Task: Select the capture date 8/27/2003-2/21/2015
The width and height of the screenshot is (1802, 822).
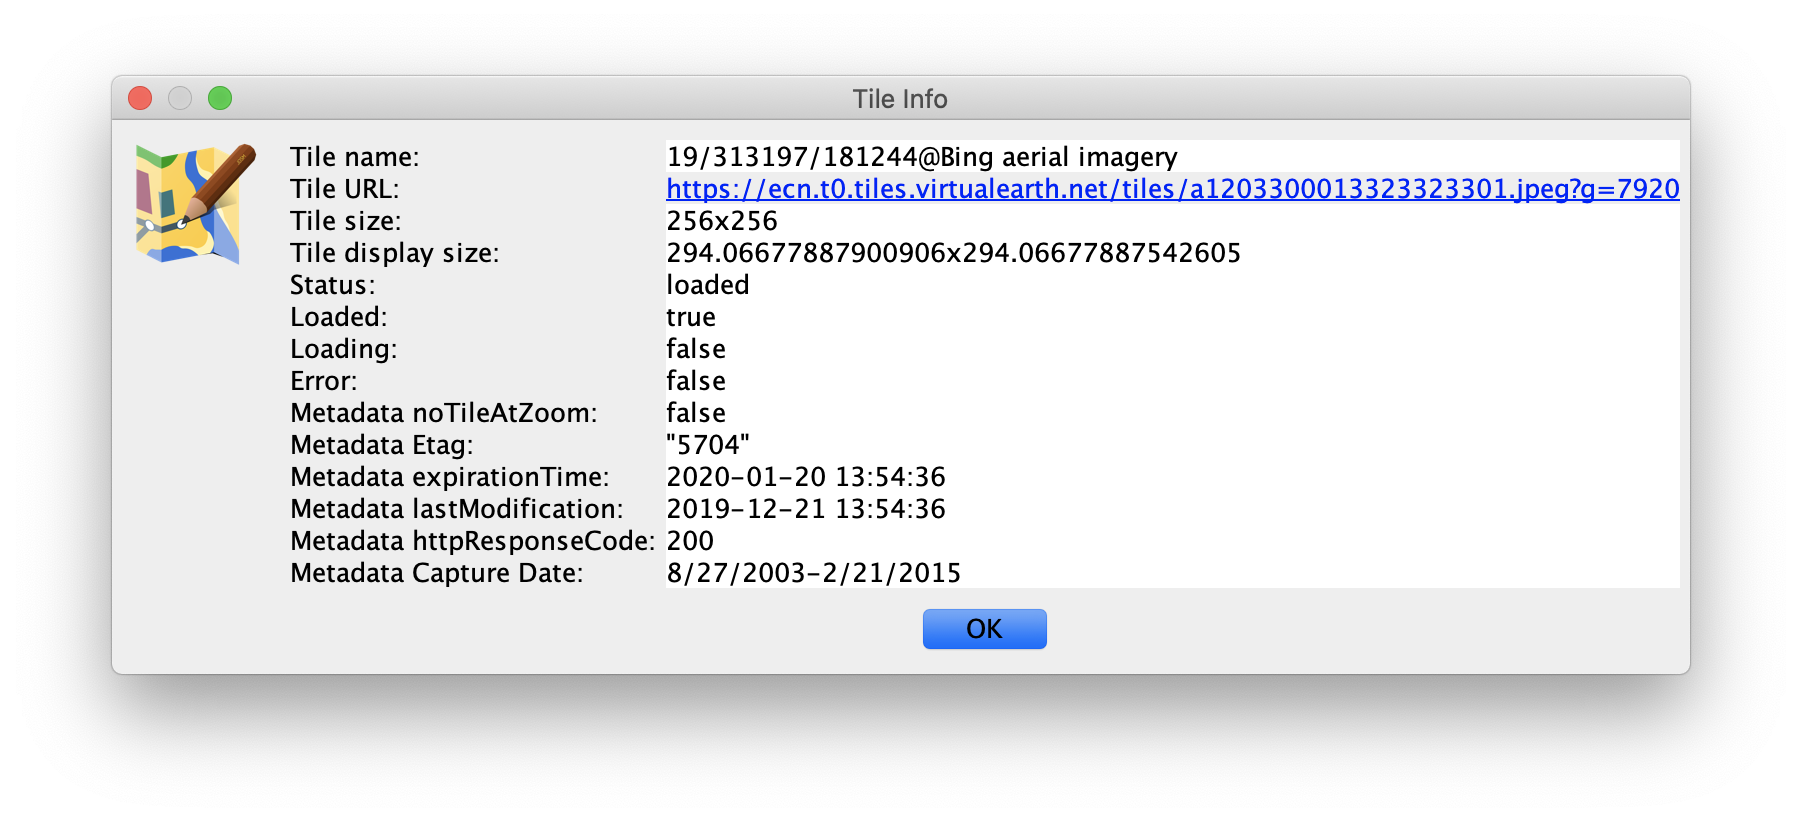Action: [813, 573]
